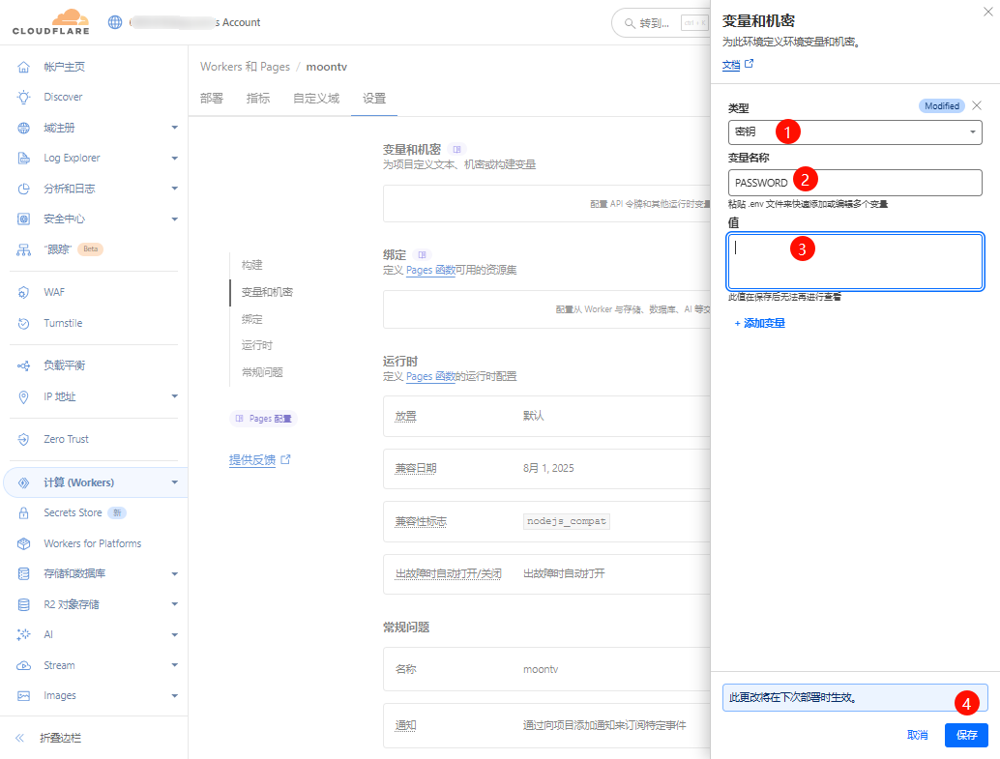Open Turnstile icon in sidebar
Viewport: 1000px width, 759px height.
click(23, 324)
